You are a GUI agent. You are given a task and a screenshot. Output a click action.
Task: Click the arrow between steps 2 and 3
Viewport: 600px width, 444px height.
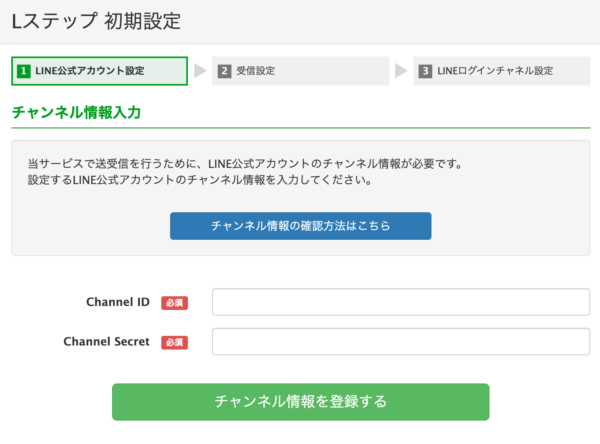point(401,72)
